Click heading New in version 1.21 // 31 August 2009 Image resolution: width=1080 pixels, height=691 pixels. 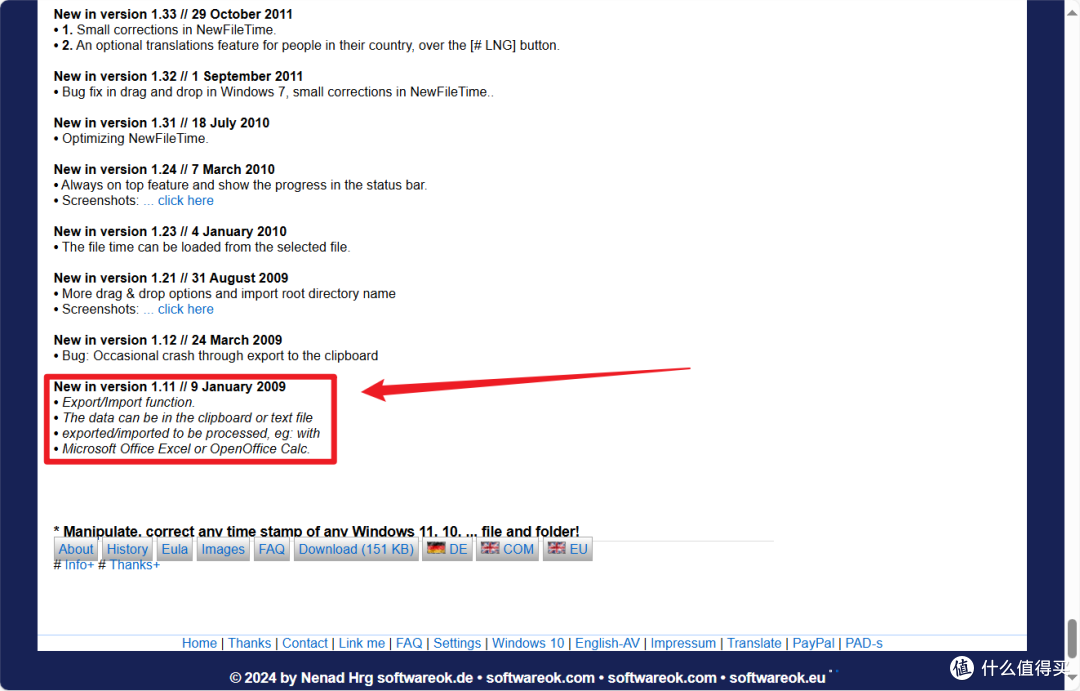click(x=171, y=278)
